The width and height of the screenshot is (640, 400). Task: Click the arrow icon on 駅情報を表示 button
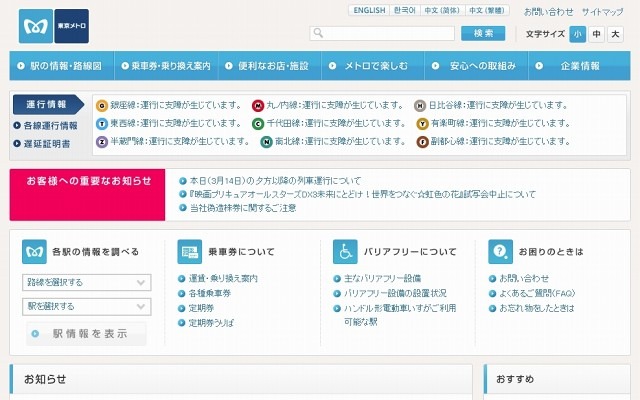pos(36,333)
